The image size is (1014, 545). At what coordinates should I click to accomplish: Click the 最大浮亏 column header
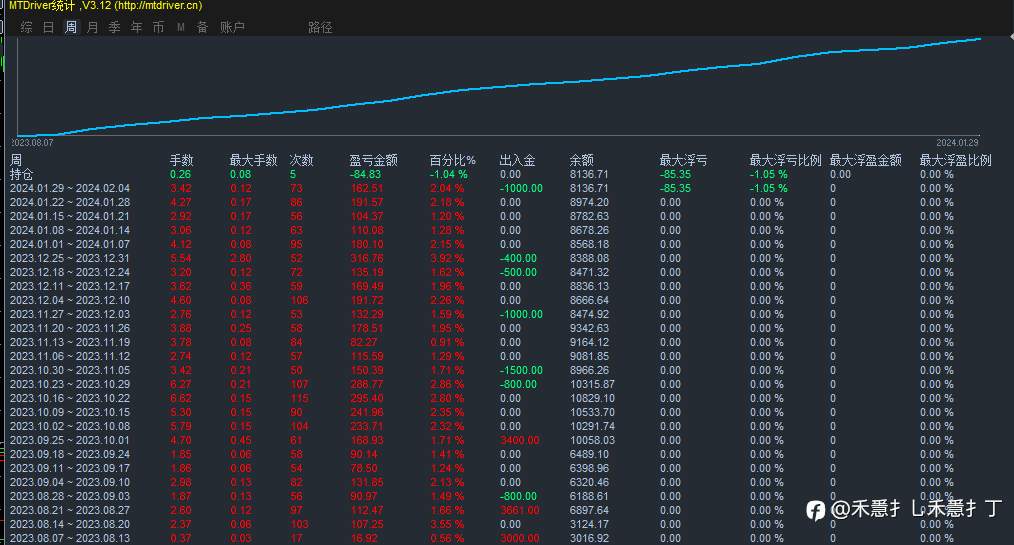tap(683, 160)
